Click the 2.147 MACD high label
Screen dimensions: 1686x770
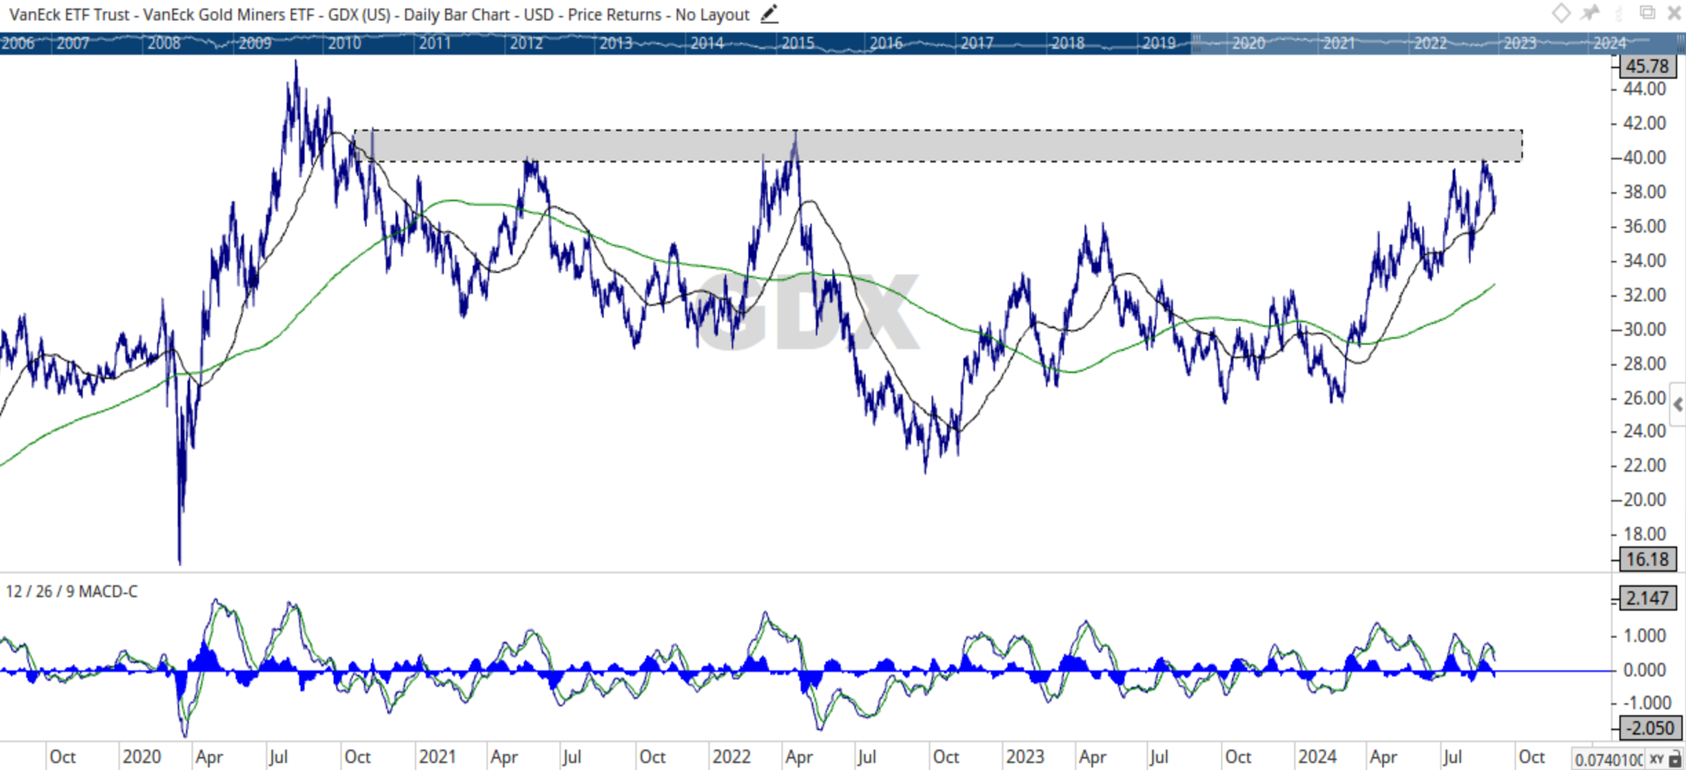pos(1647,598)
